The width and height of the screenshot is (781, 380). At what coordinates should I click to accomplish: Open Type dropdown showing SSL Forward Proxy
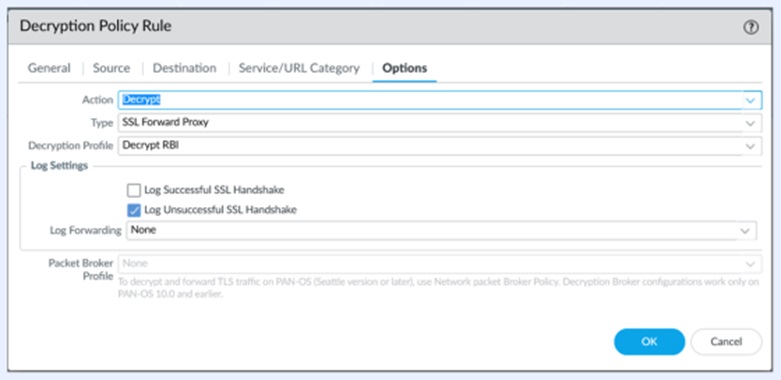440,123
